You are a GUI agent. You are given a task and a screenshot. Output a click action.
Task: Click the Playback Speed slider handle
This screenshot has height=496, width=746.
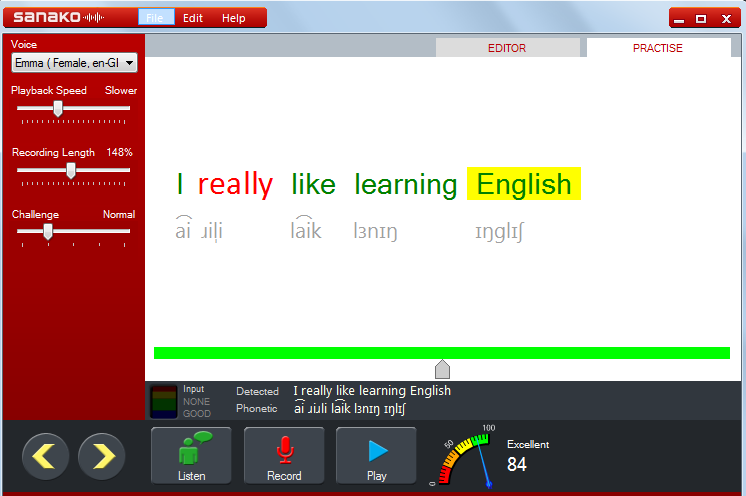[58, 108]
